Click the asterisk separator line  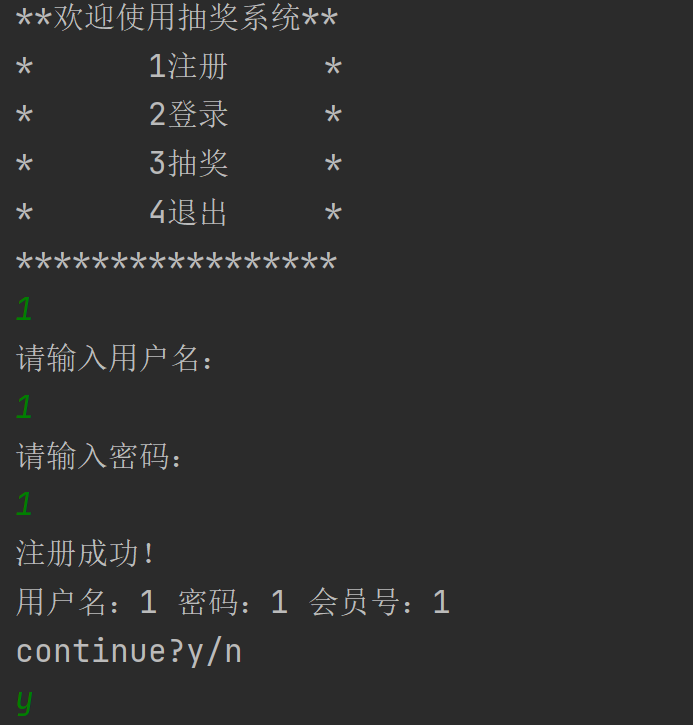coord(177,262)
